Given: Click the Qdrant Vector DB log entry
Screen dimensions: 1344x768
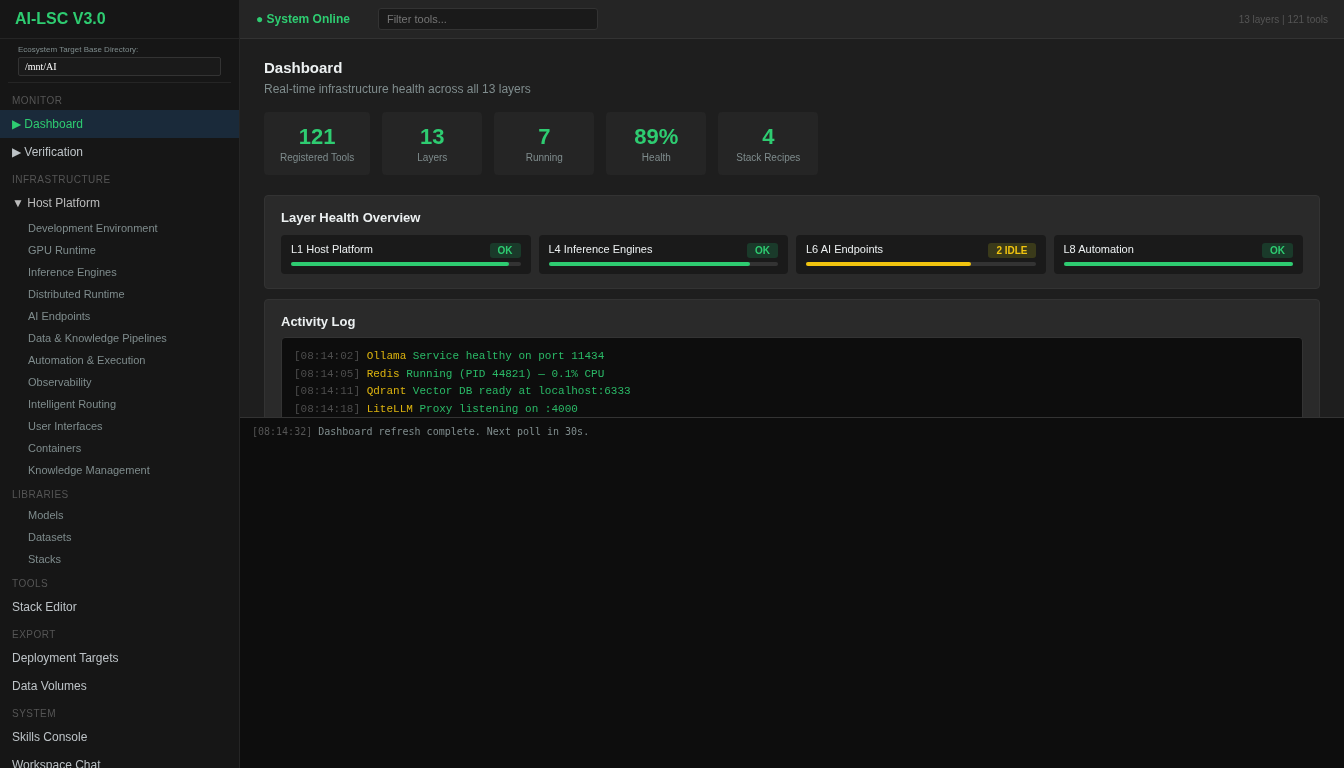Looking at the screenshot, I should point(462,391).
